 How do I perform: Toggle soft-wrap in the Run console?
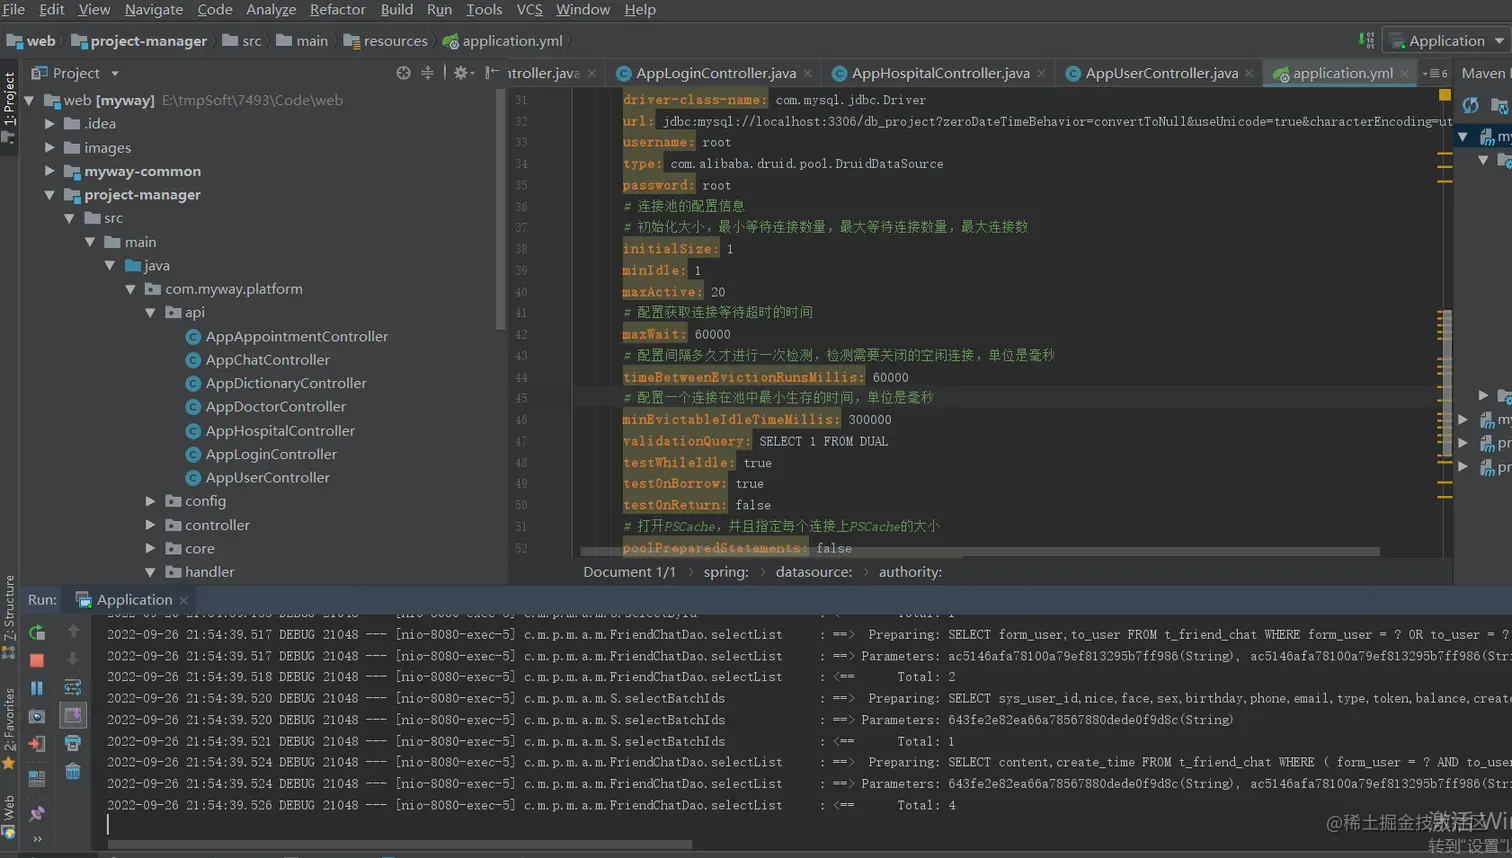pos(73,688)
